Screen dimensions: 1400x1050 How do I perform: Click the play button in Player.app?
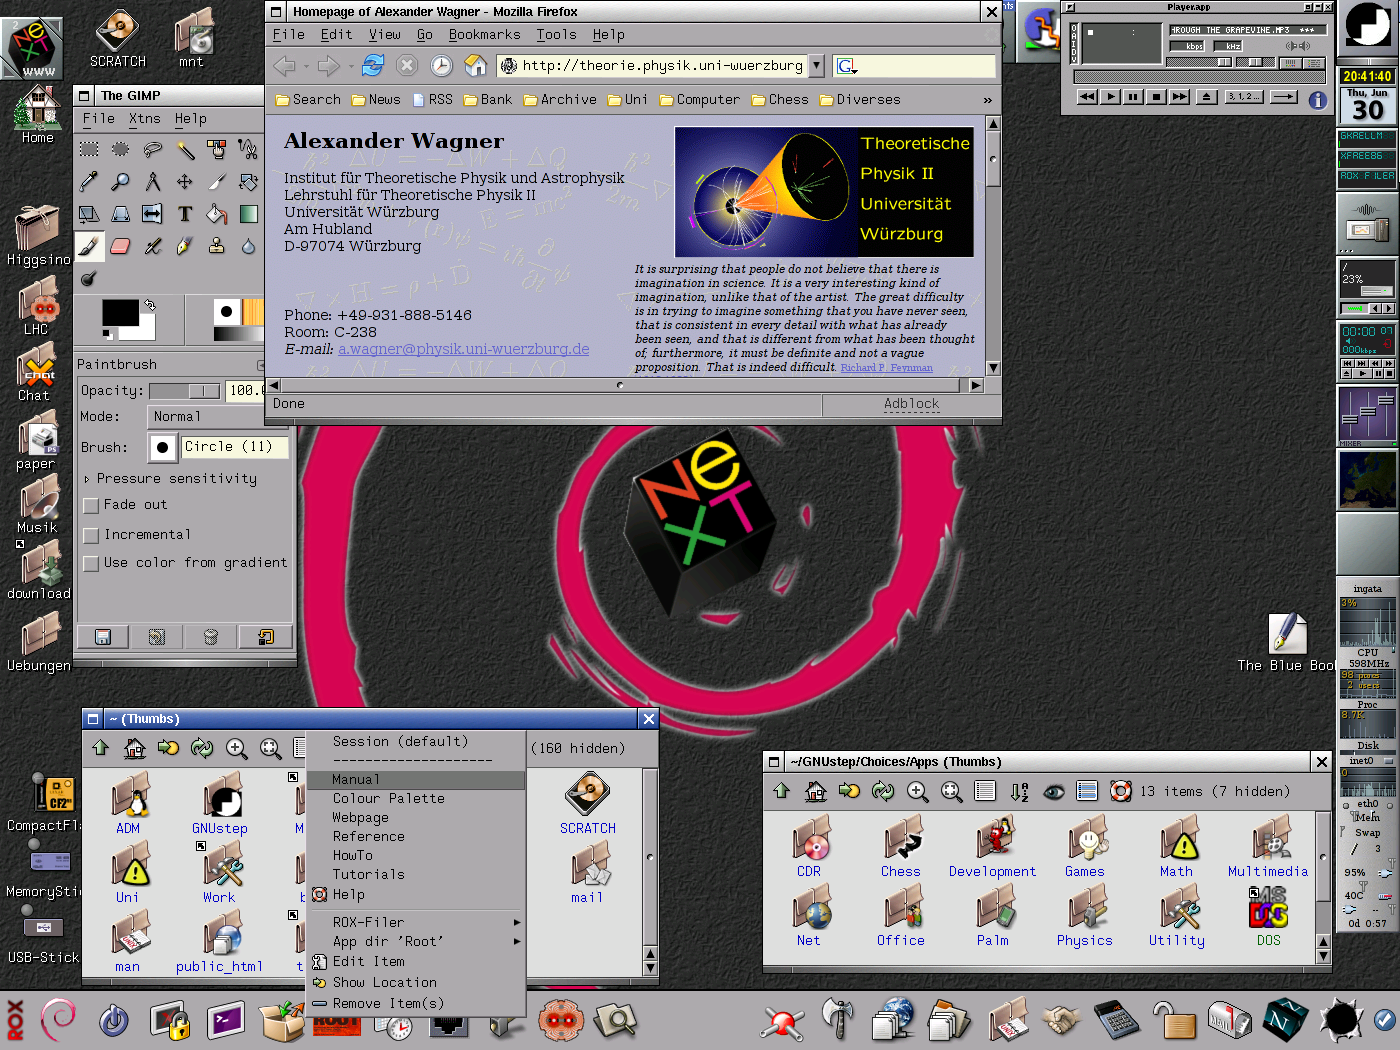[x=1111, y=97]
